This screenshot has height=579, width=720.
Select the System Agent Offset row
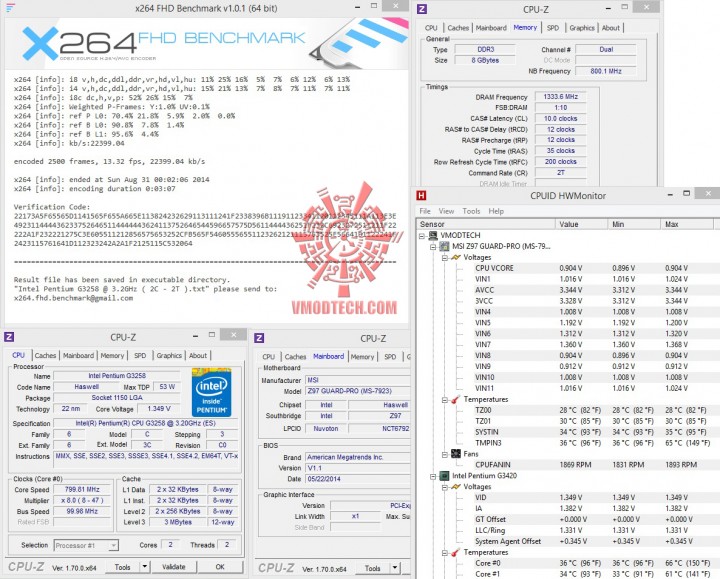point(595,541)
